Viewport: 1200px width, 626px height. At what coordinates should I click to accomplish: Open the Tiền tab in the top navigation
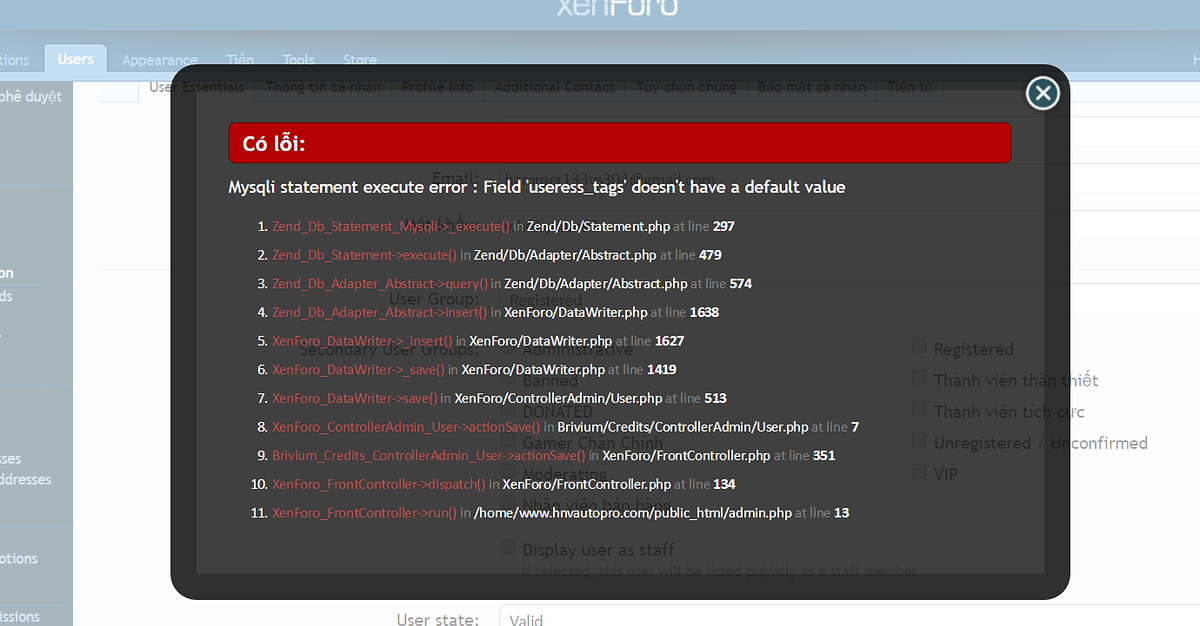tap(240, 60)
